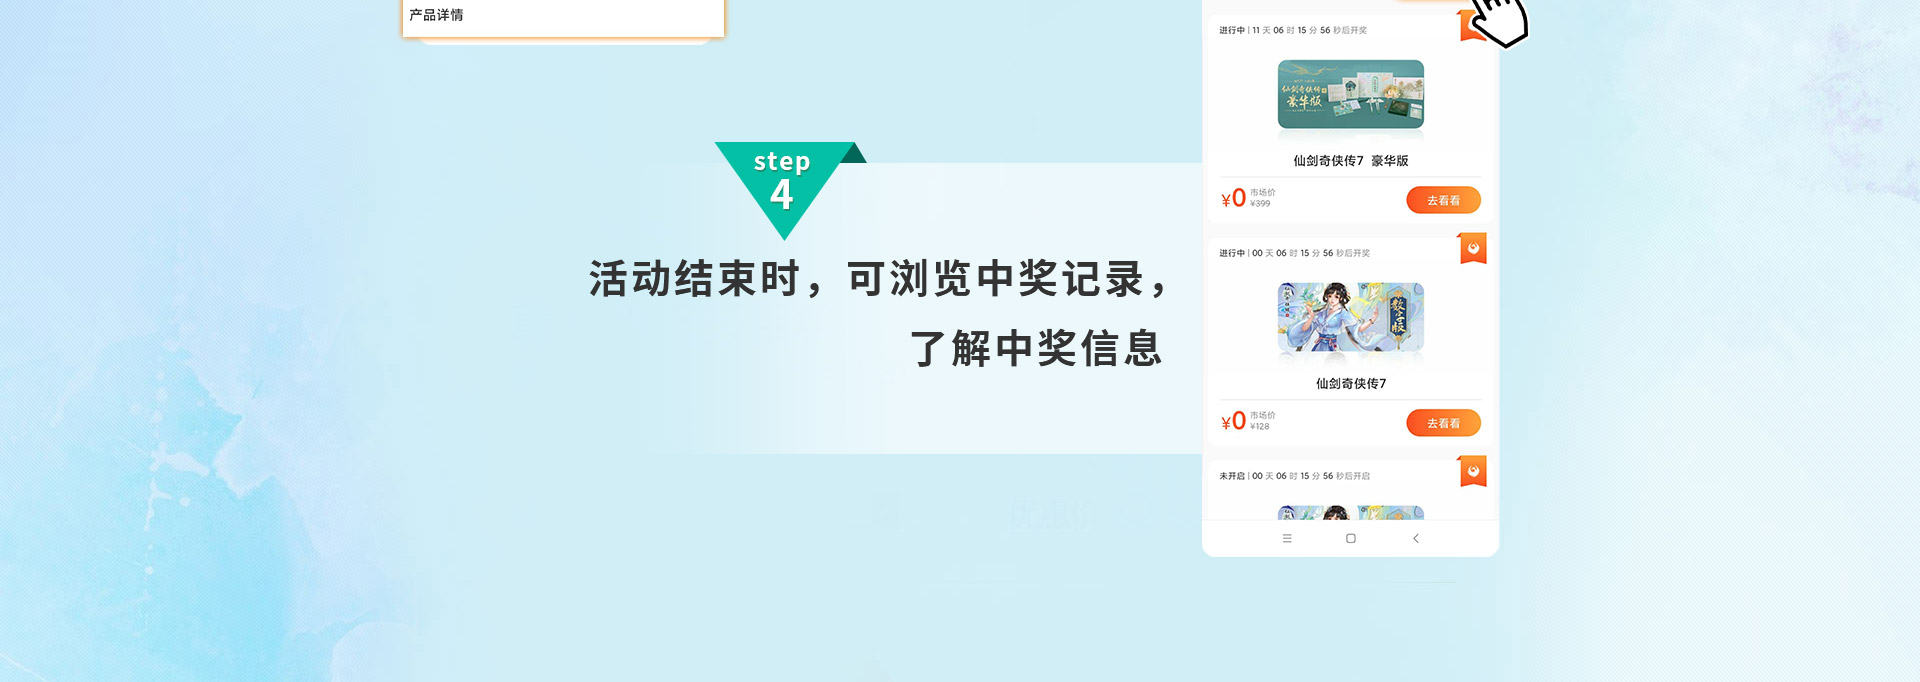The height and width of the screenshot is (682, 1920).
Task: Tap the phone's recent-apps menu icon
Action: 1287,538
